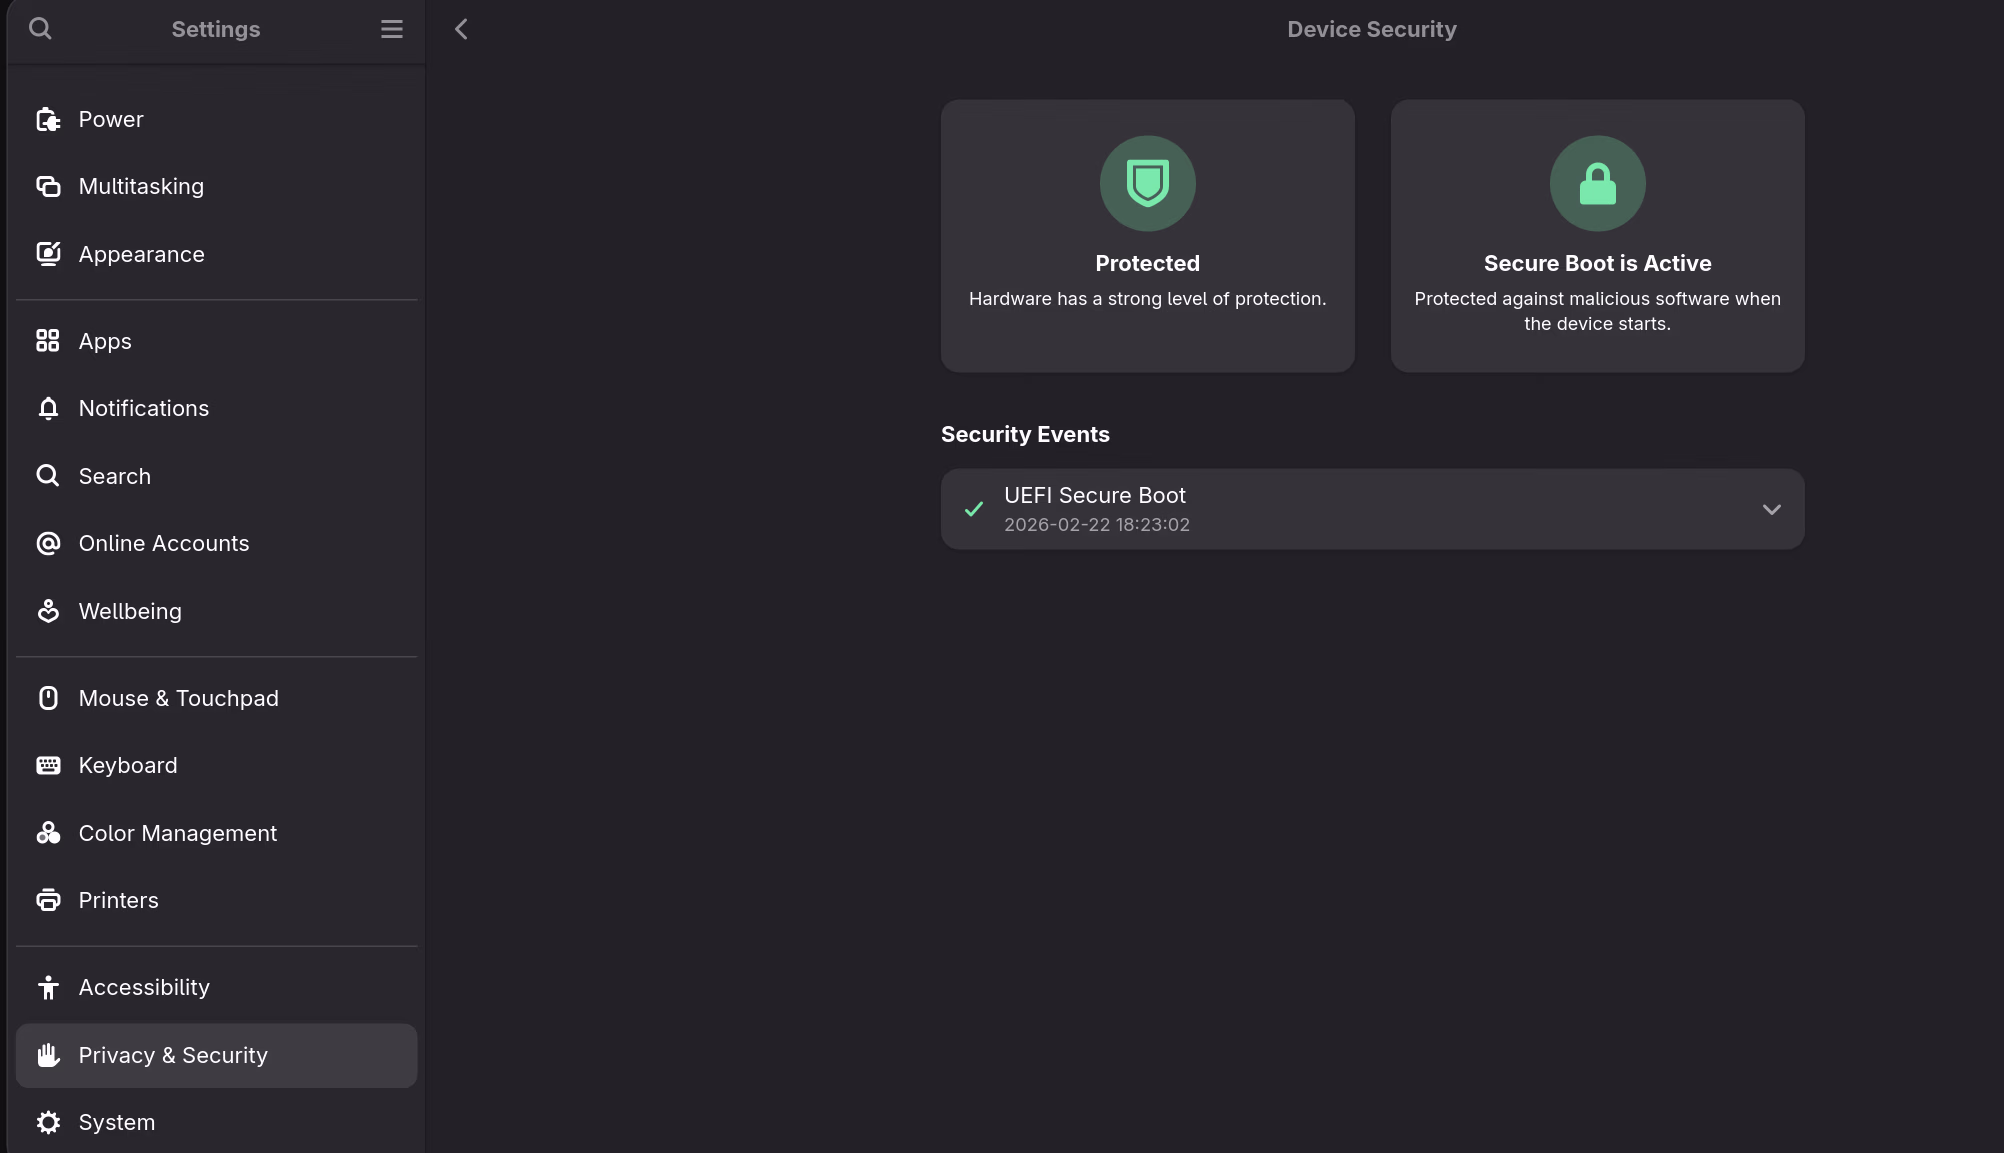Screen dimensions: 2004x1153
Task: Select the Wellbeing sidebar entry
Action: point(130,611)
